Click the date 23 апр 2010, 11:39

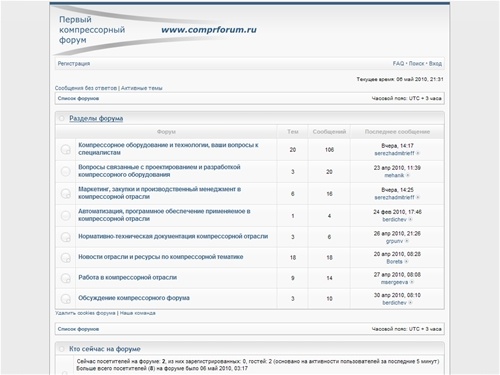[397, 168]
